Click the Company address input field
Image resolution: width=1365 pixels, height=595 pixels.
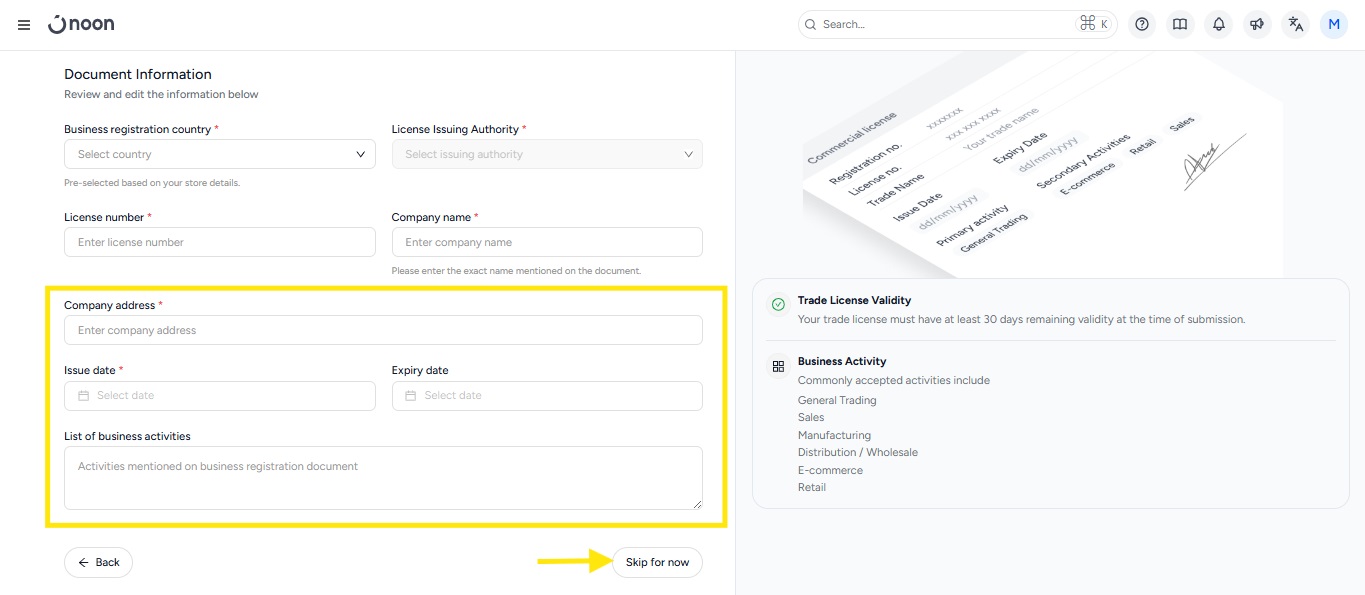coord(383,330)
